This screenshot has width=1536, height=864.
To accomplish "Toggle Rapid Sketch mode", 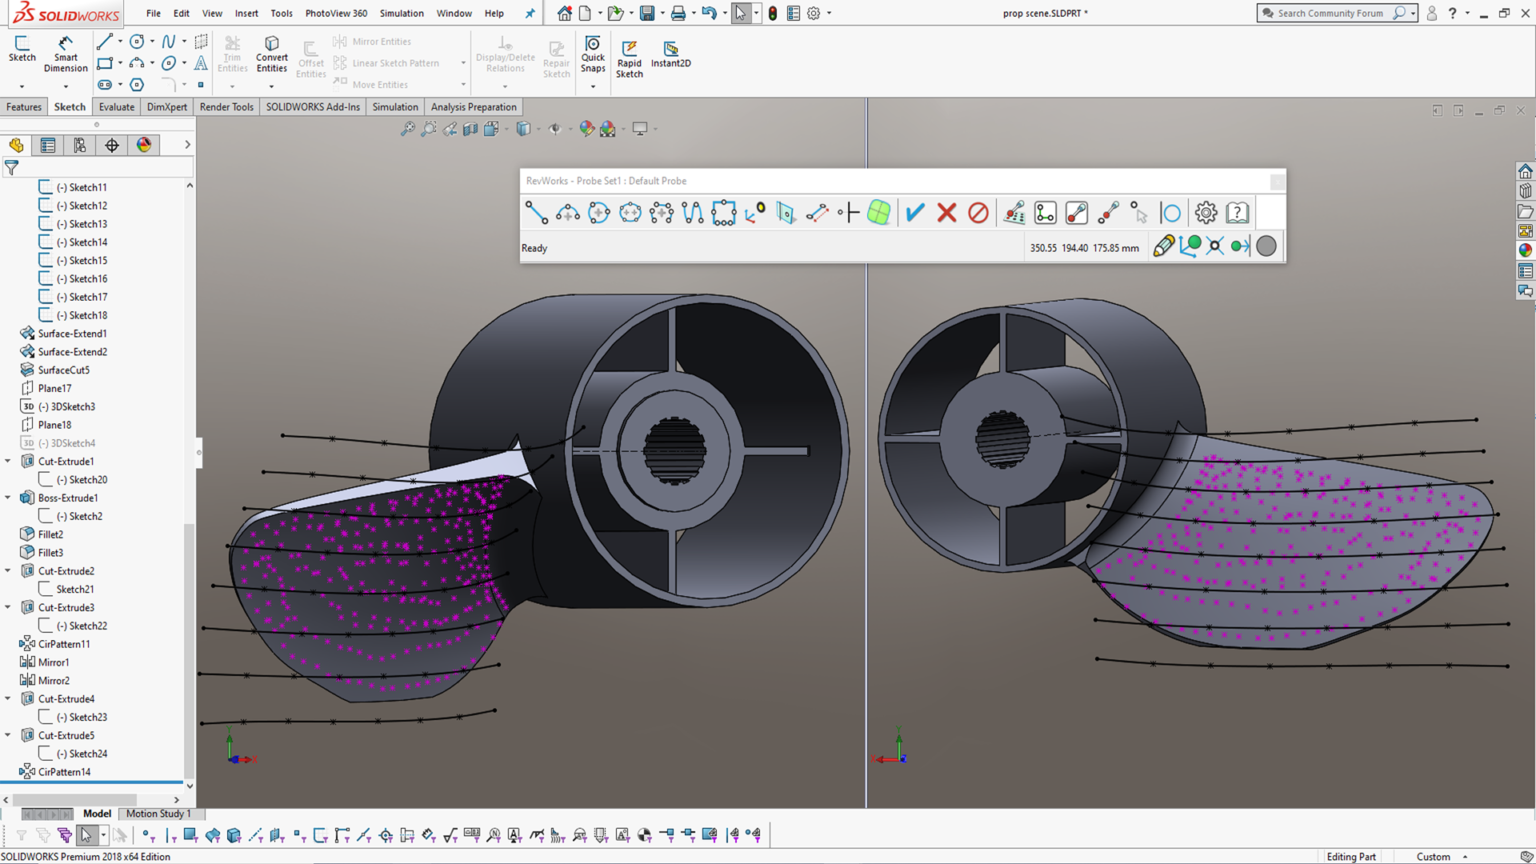I will [629, 55].
